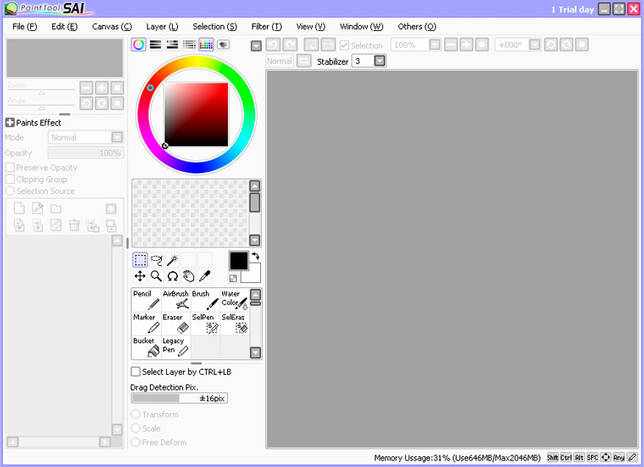
Task: Choose the Water Color tool
Action: click(x=234, y=299)
